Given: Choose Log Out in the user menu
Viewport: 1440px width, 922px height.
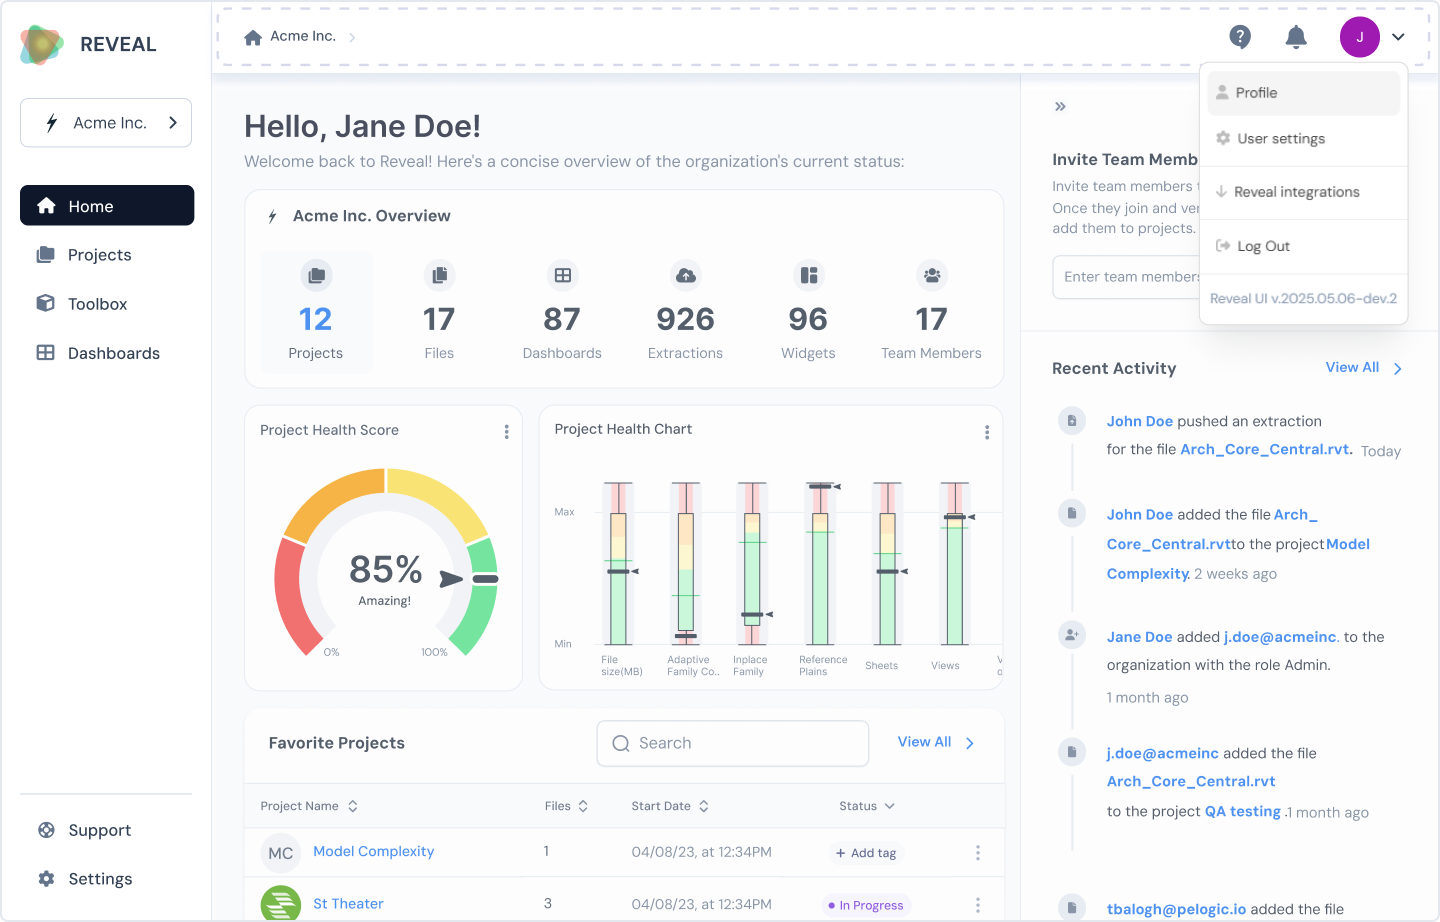Looking at the screenshot, I should [x=1304, y=246].
